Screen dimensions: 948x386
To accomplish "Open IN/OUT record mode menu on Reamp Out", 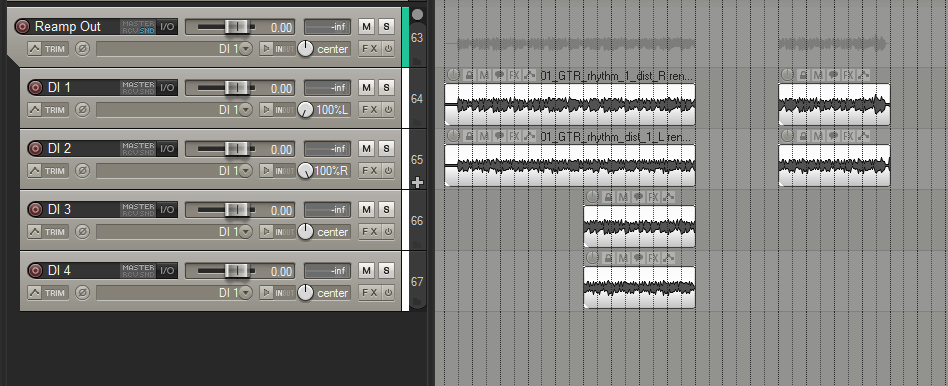I will [285, 49].
